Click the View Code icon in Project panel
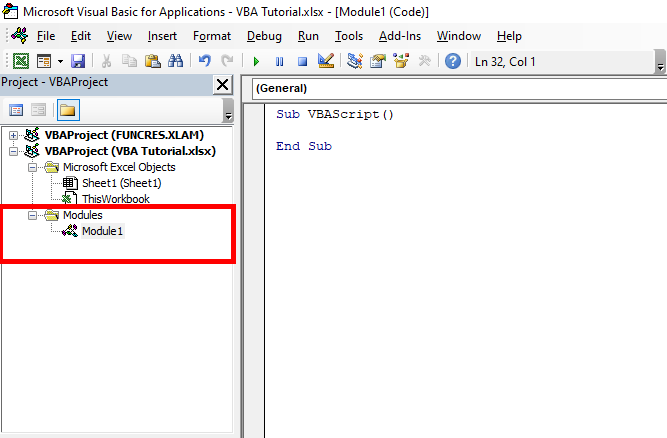 tap(16, 111)
